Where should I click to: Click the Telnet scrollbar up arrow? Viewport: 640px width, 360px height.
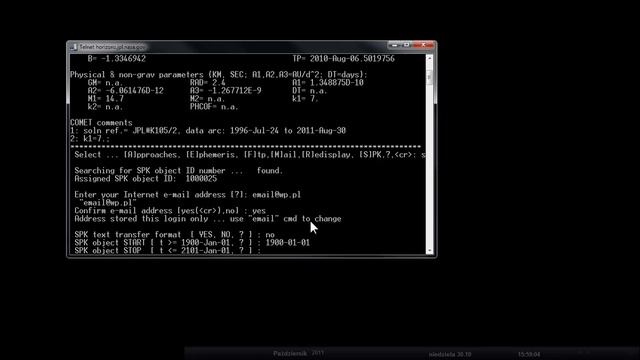coord(429,58)
